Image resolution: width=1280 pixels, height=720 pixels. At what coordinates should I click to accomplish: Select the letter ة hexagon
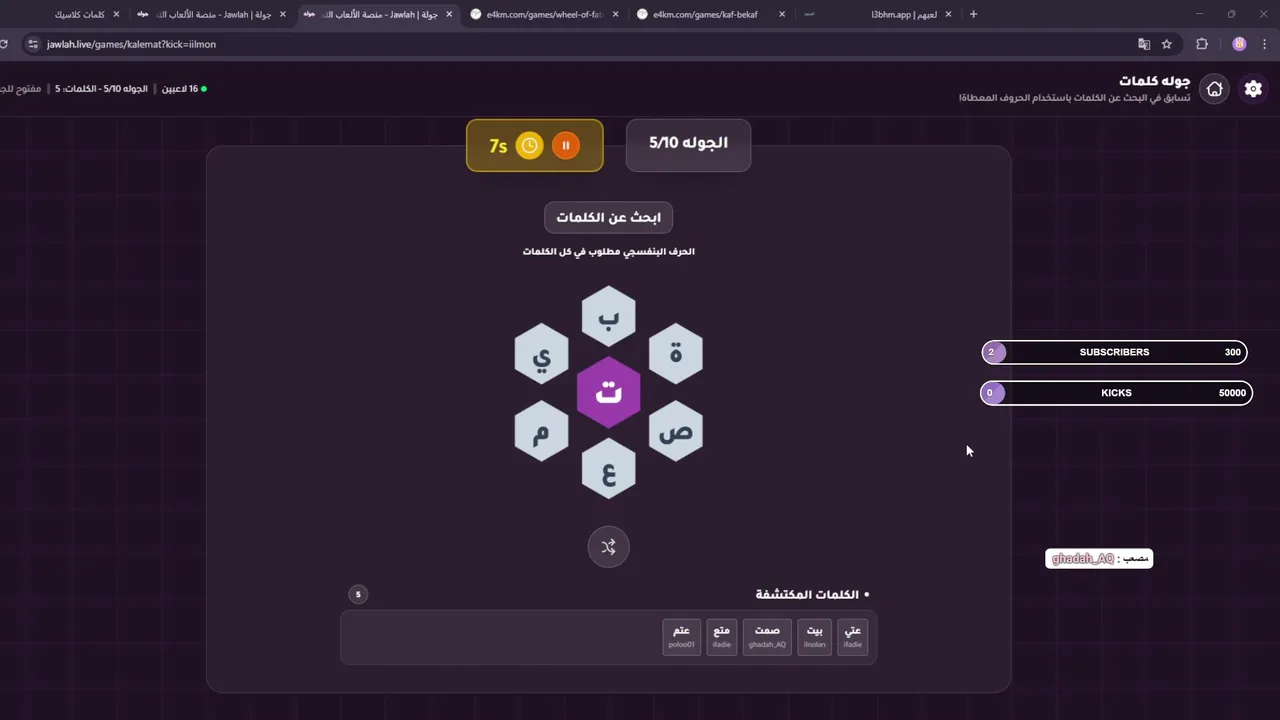676,353
